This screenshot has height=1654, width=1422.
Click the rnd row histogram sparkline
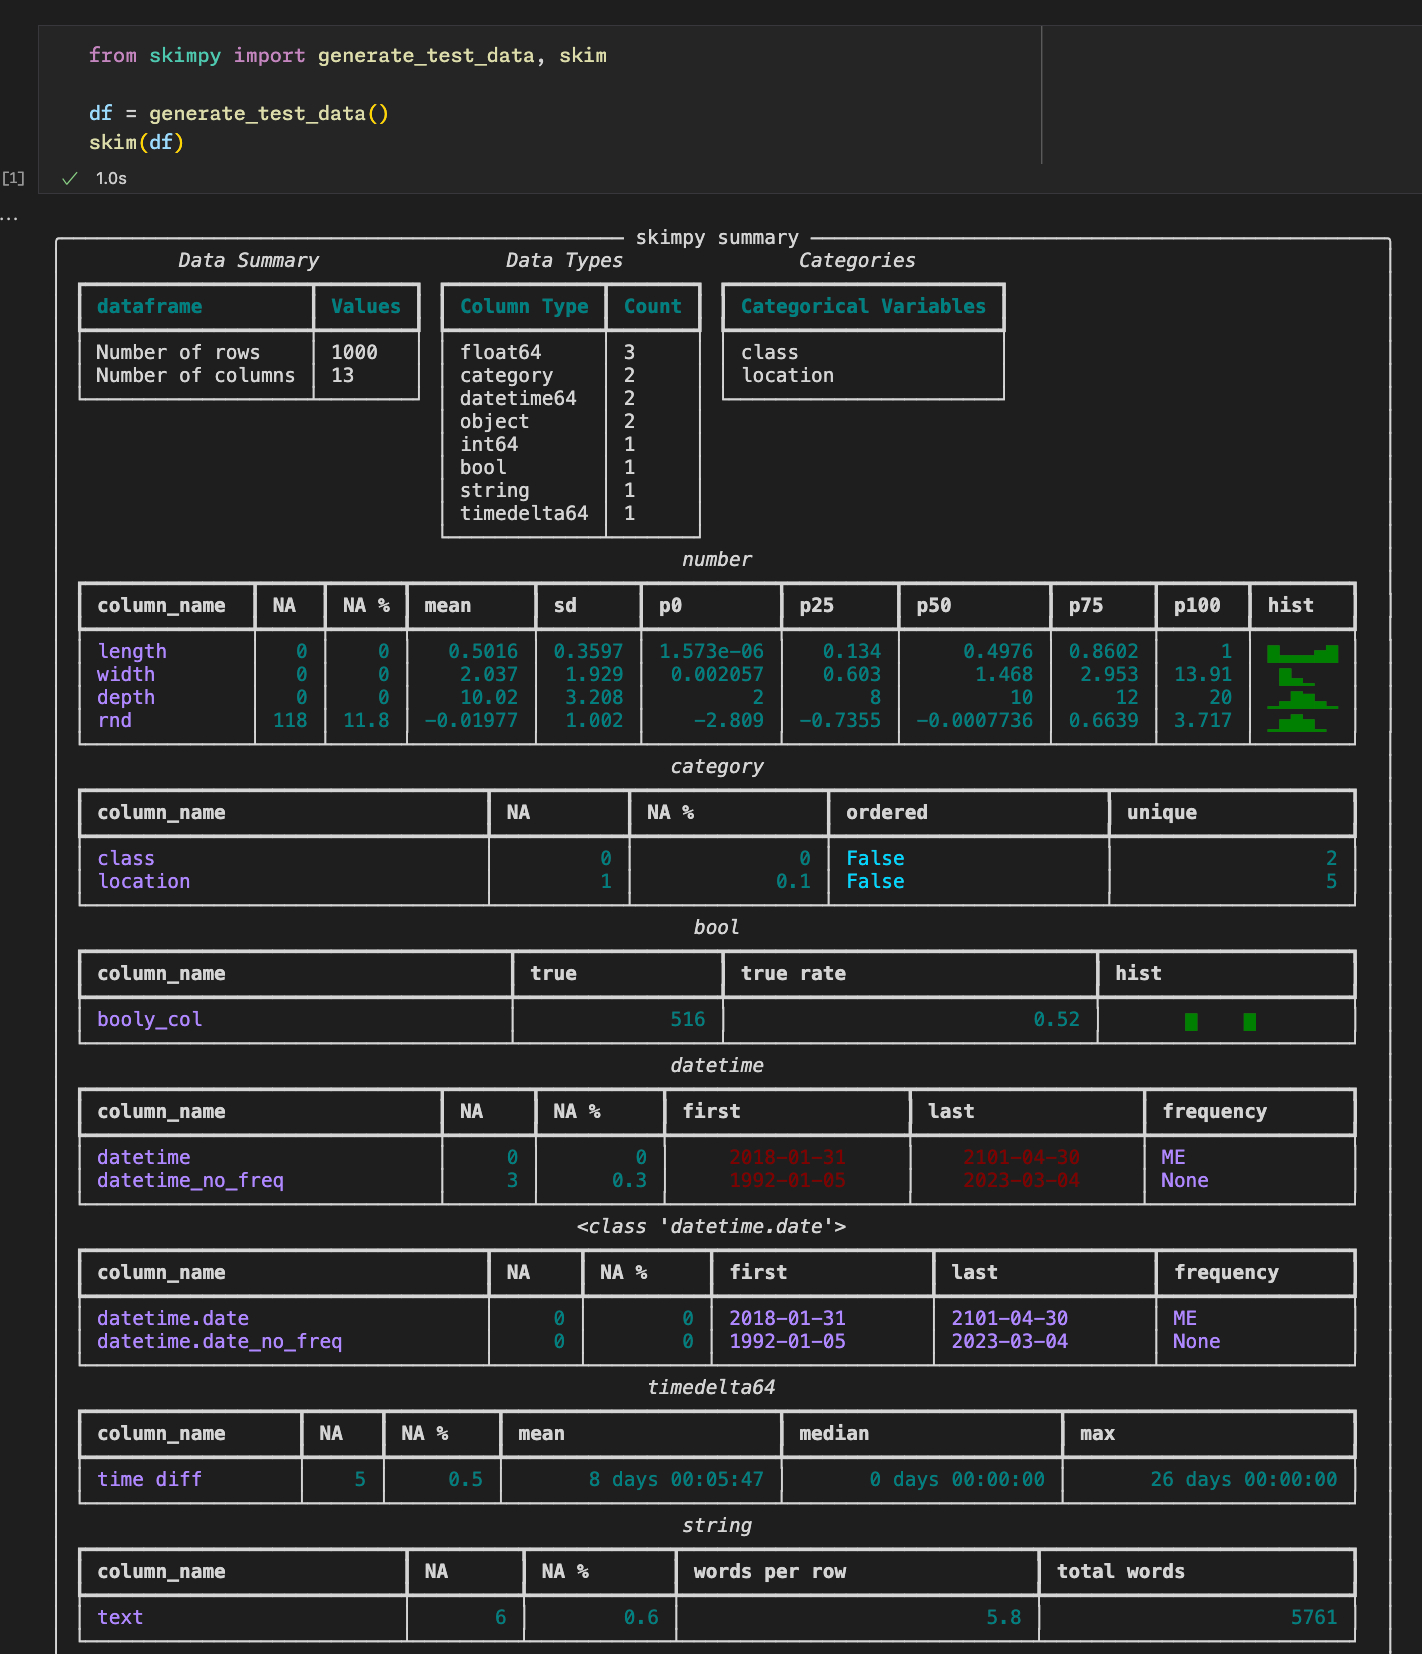click(x=1297, y=722)
